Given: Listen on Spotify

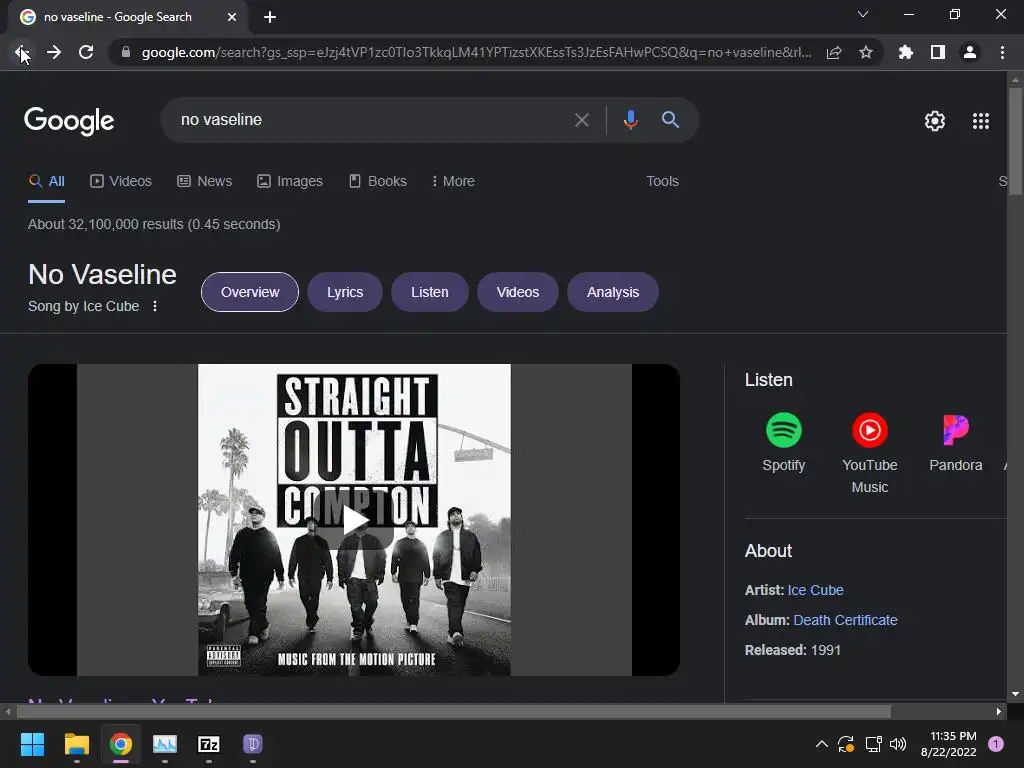Looking at the screenshot, I should [784, 442].
